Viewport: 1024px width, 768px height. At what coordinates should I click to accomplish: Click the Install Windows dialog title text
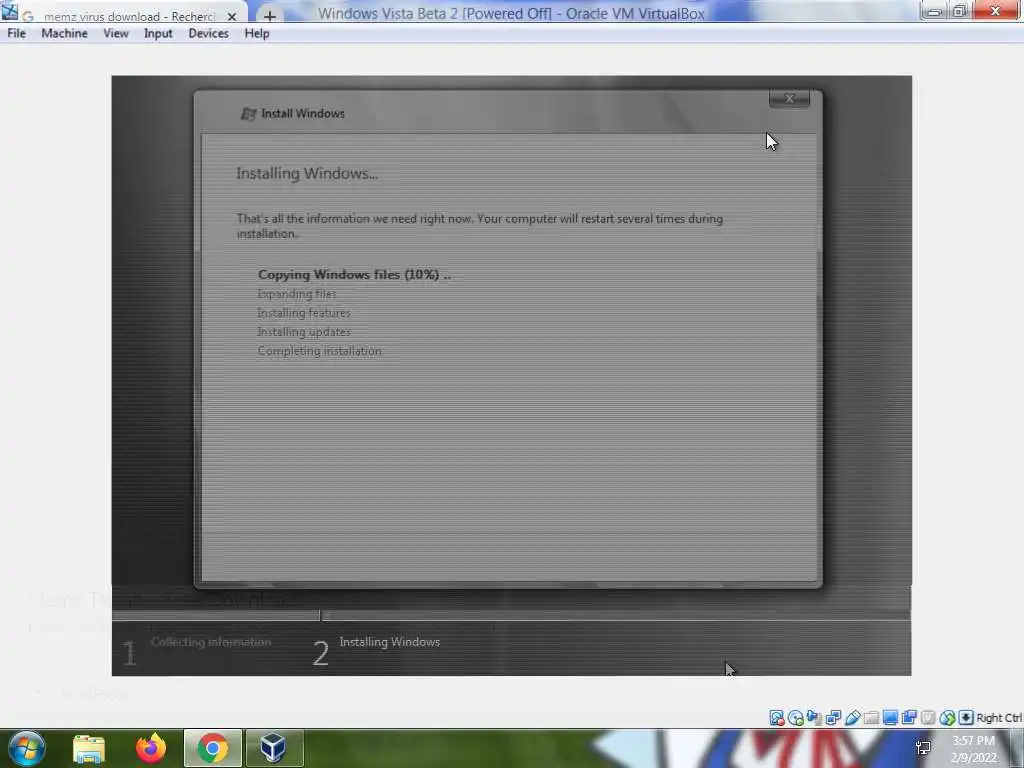303,114
